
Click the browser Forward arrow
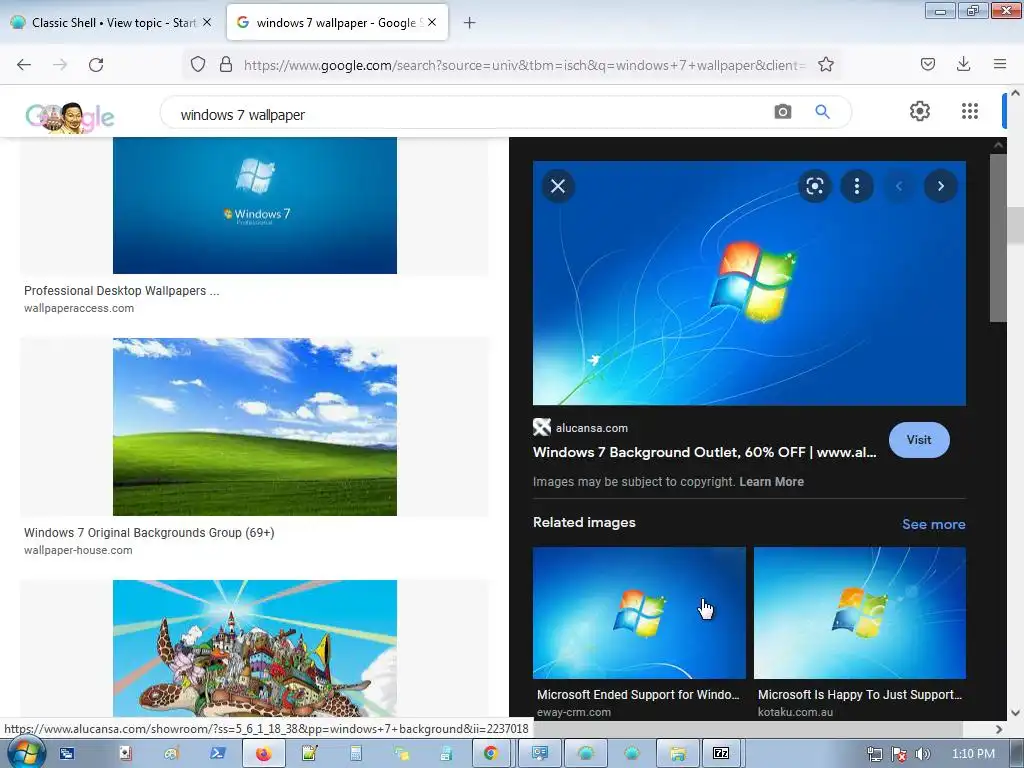60,65
